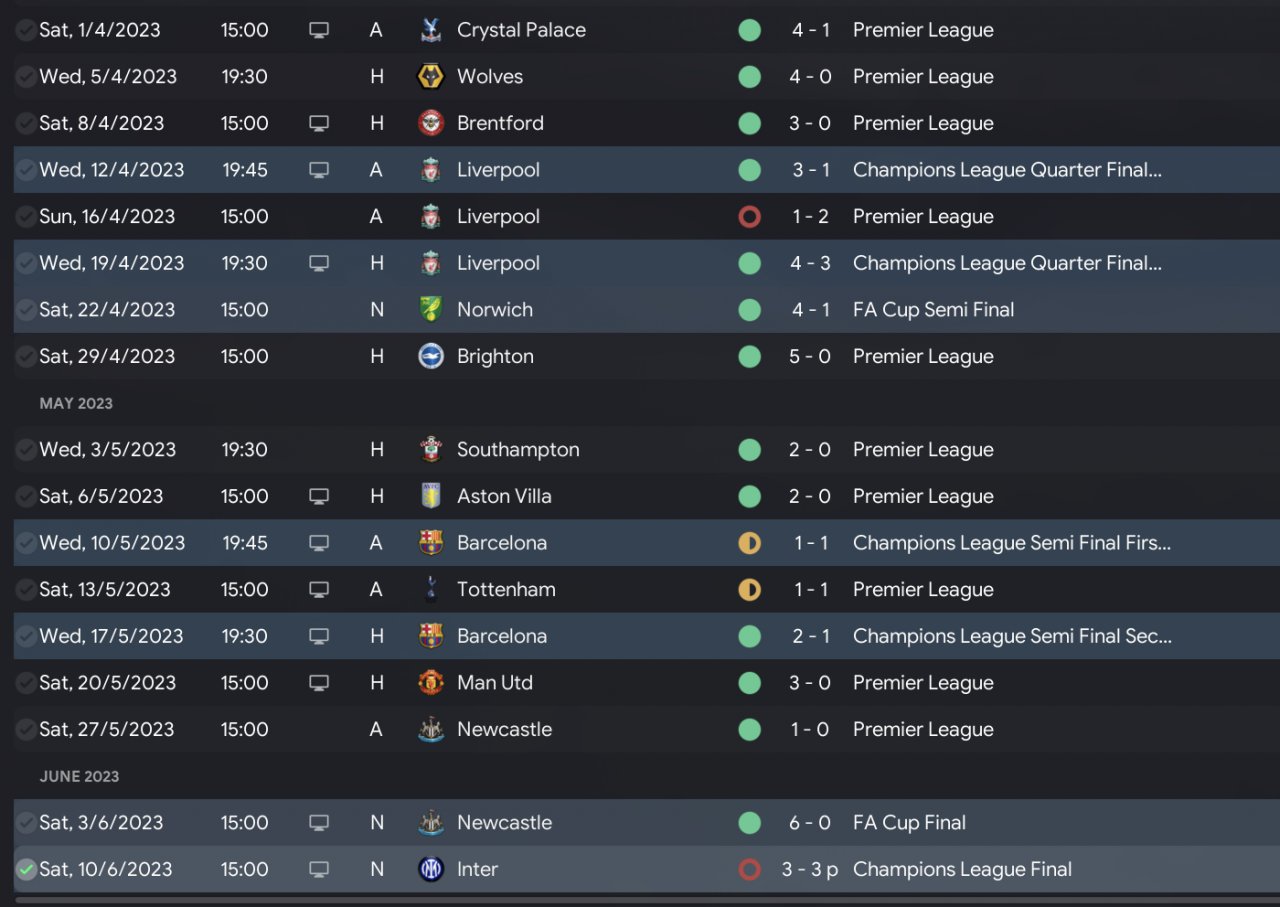Click the Man Utd club crest
The height and width of the screenshot is (907, 1280).
(431, 683)
